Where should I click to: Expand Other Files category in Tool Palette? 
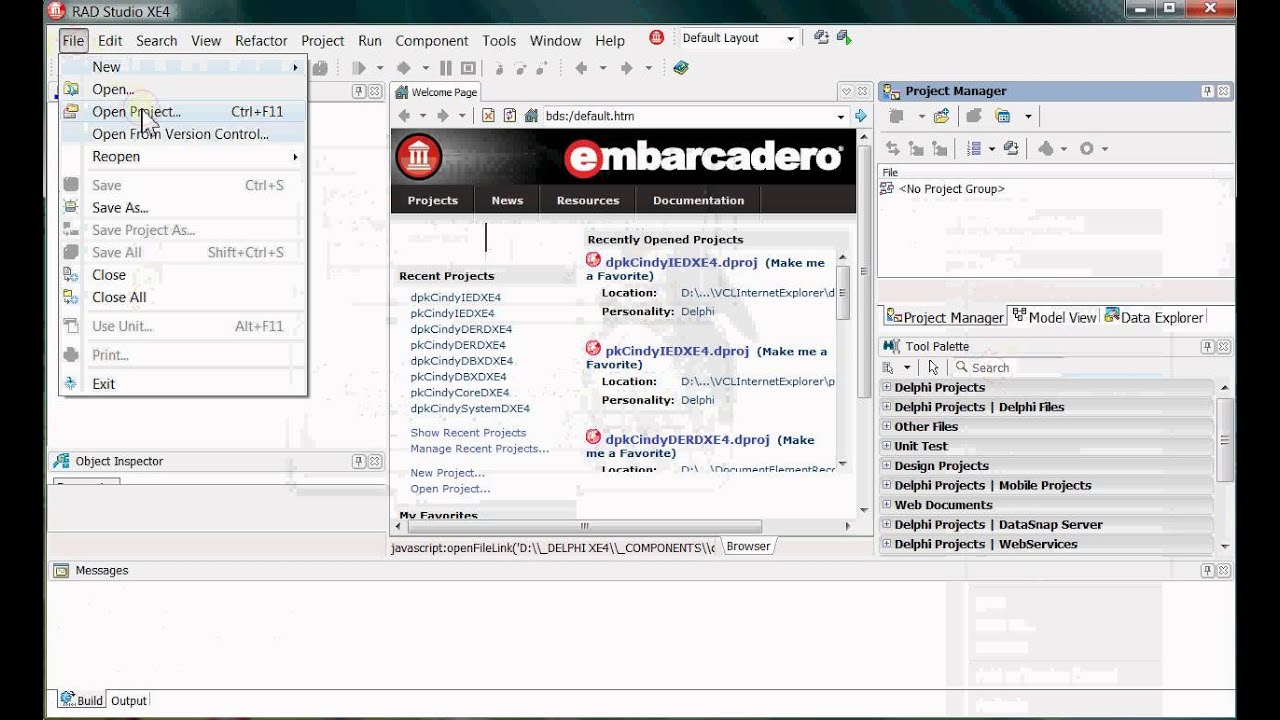click(886, 426)
